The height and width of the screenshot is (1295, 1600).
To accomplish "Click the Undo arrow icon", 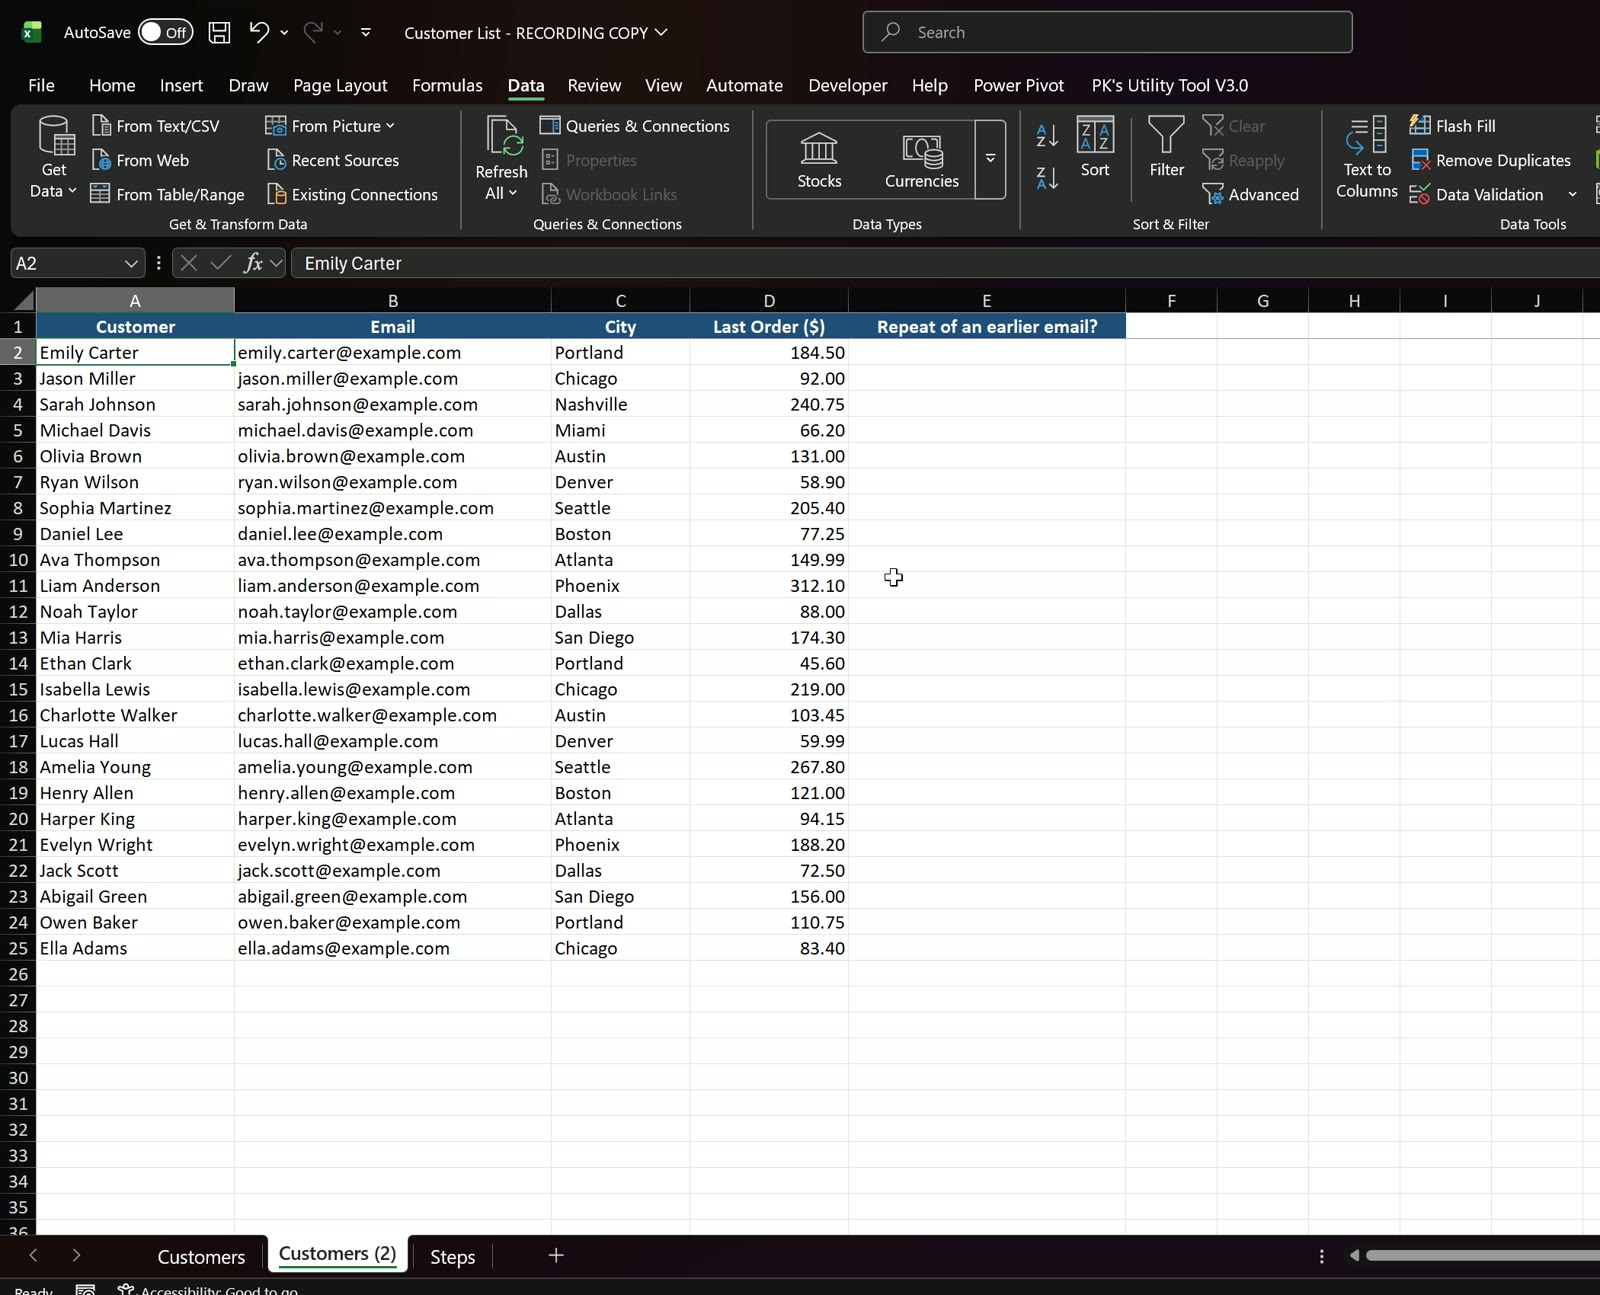I will pyautogui.click(x=258, y=32).
